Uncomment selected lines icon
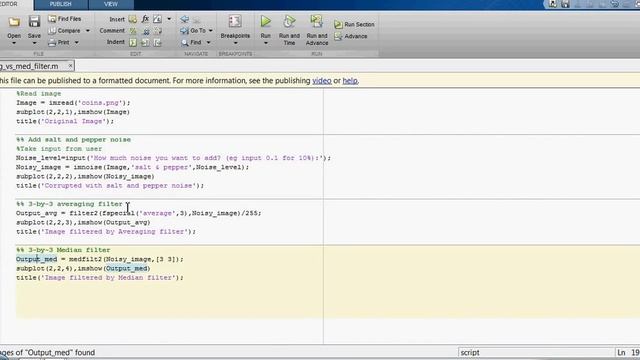The height and width of the screenshot is (360, 640). [146, 31]
